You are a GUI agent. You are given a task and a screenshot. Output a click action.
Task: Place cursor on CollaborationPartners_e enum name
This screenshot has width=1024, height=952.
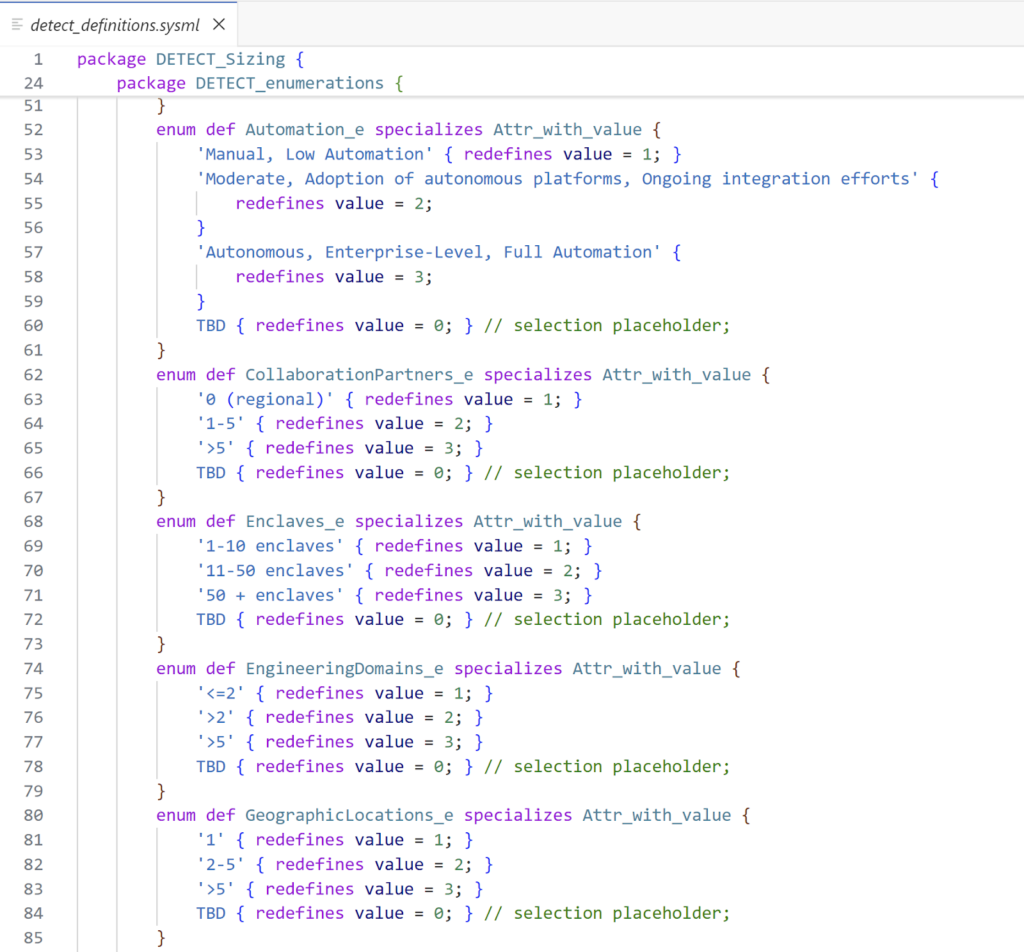(359, 375)
